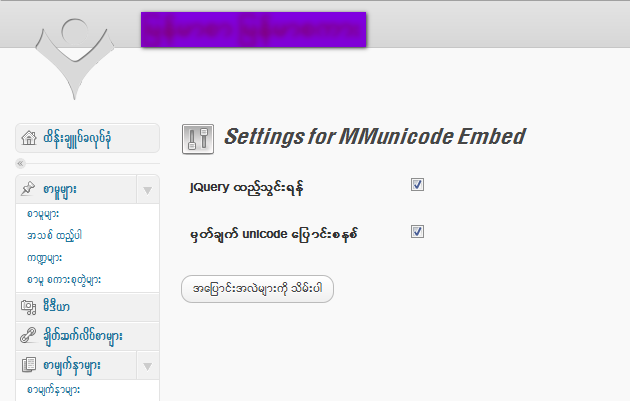Click the dashboard home icon in sidebar
Screen dimensions: 630x401
pos(29,138)
